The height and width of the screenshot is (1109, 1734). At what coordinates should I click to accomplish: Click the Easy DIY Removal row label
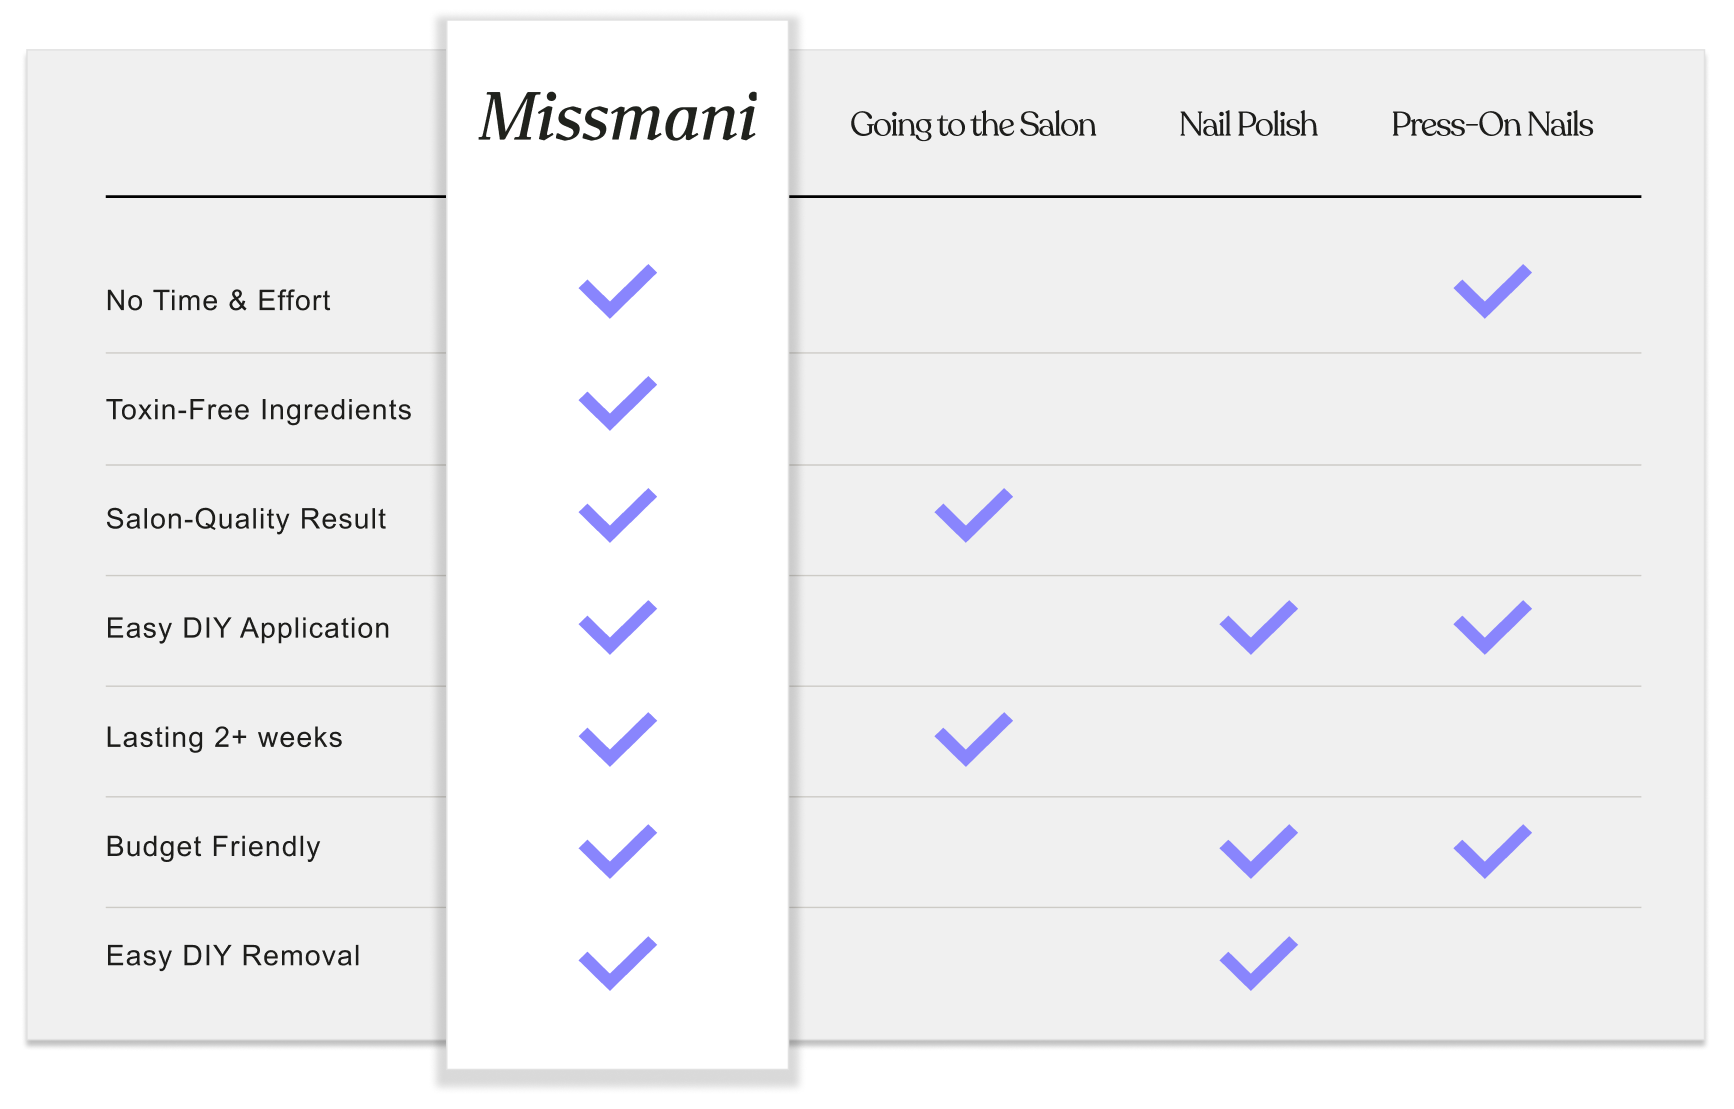[x=233, y=956]
